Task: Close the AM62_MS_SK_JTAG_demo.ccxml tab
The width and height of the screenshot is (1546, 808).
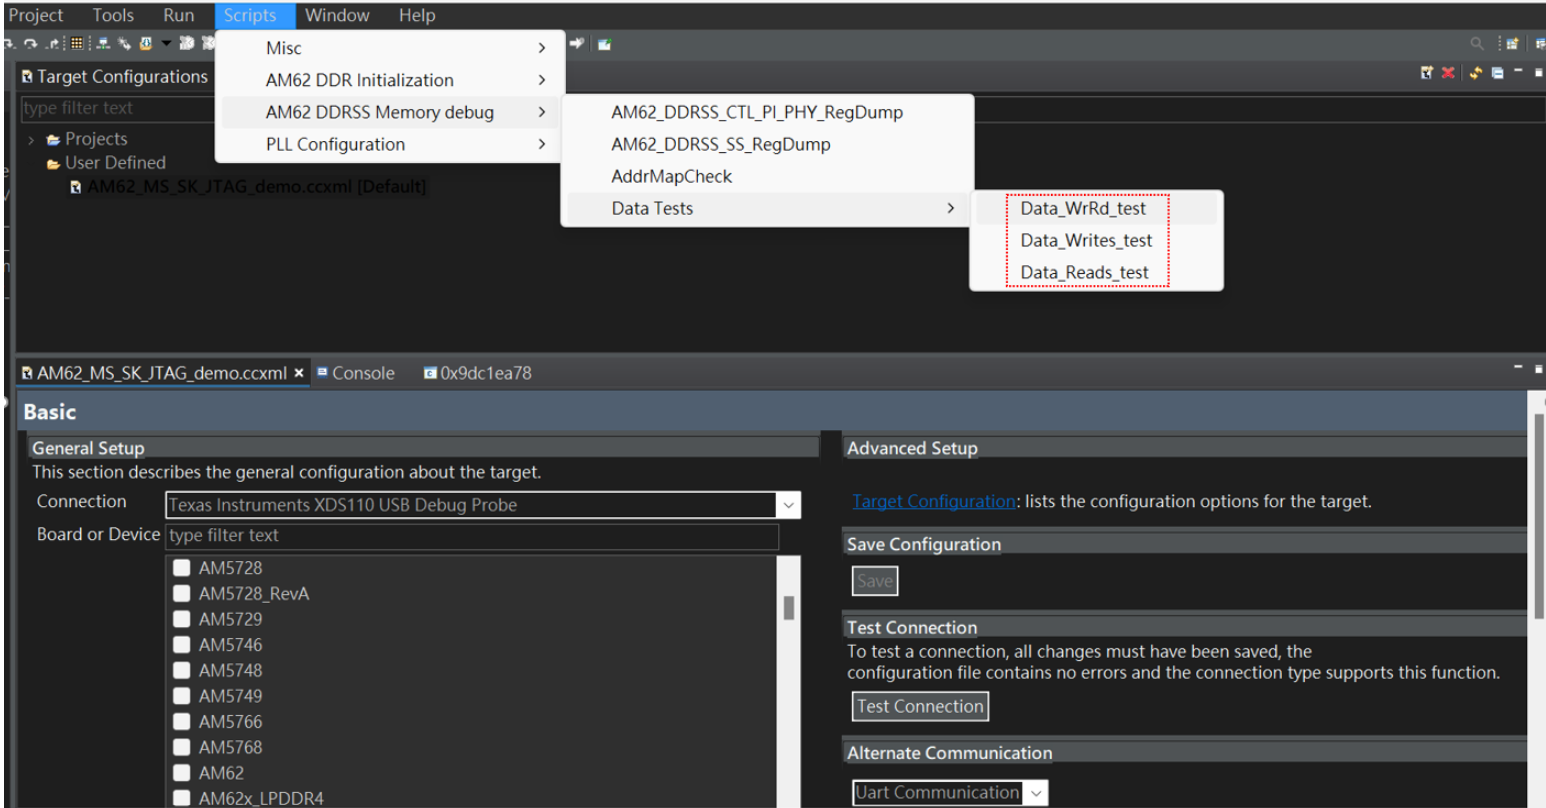Action: click(298, 373)
